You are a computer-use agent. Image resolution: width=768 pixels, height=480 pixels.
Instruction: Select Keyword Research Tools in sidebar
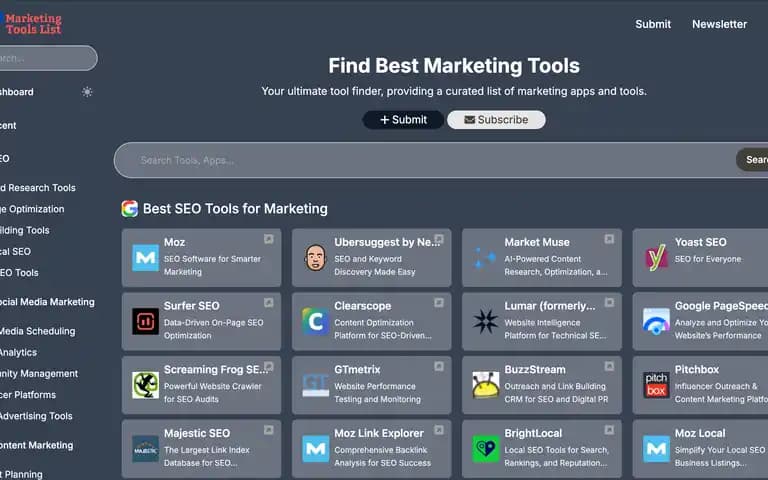pyautogui.click(x=38, y=188)
